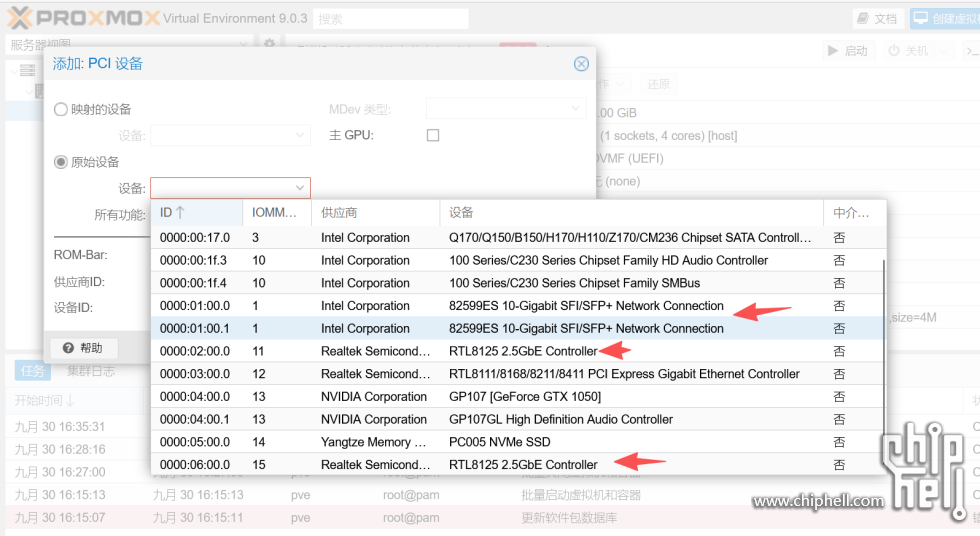Select the 原始设备 radio button
Image resolution: width=980 pixels, height=536 pixels.
point(62,162)
